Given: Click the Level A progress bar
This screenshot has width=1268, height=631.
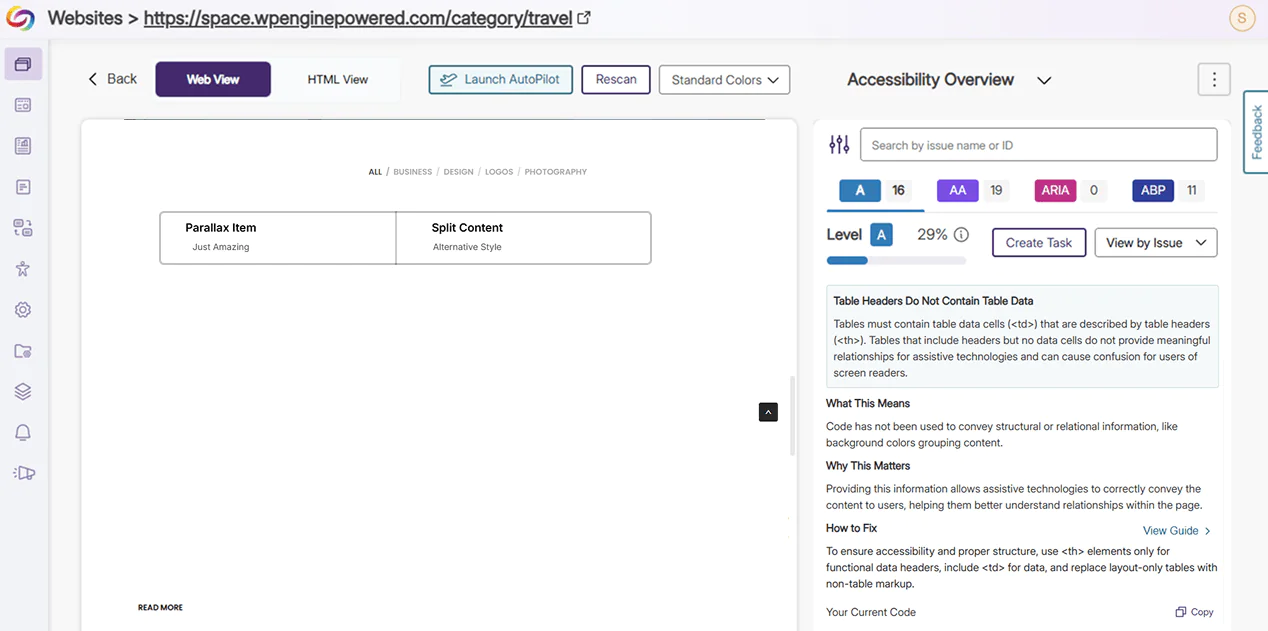Looking at the screenshot, I should (896, 260).
